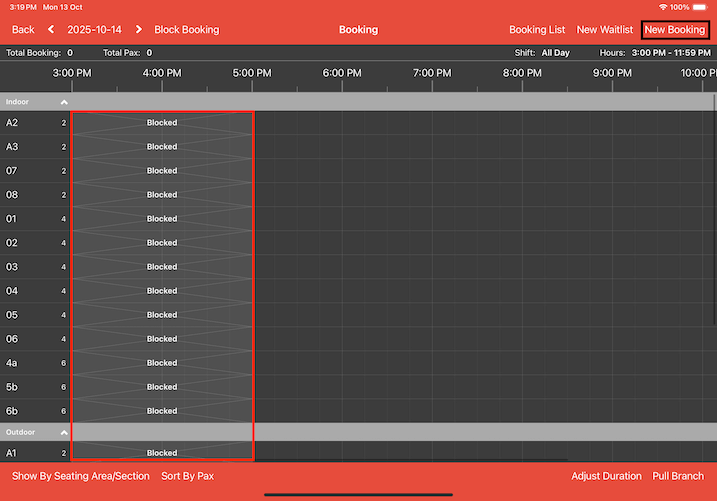Viewport: 717px width, 501px height.
Task: Select the Blocked slot for table 02
Action: coord(162,243)
